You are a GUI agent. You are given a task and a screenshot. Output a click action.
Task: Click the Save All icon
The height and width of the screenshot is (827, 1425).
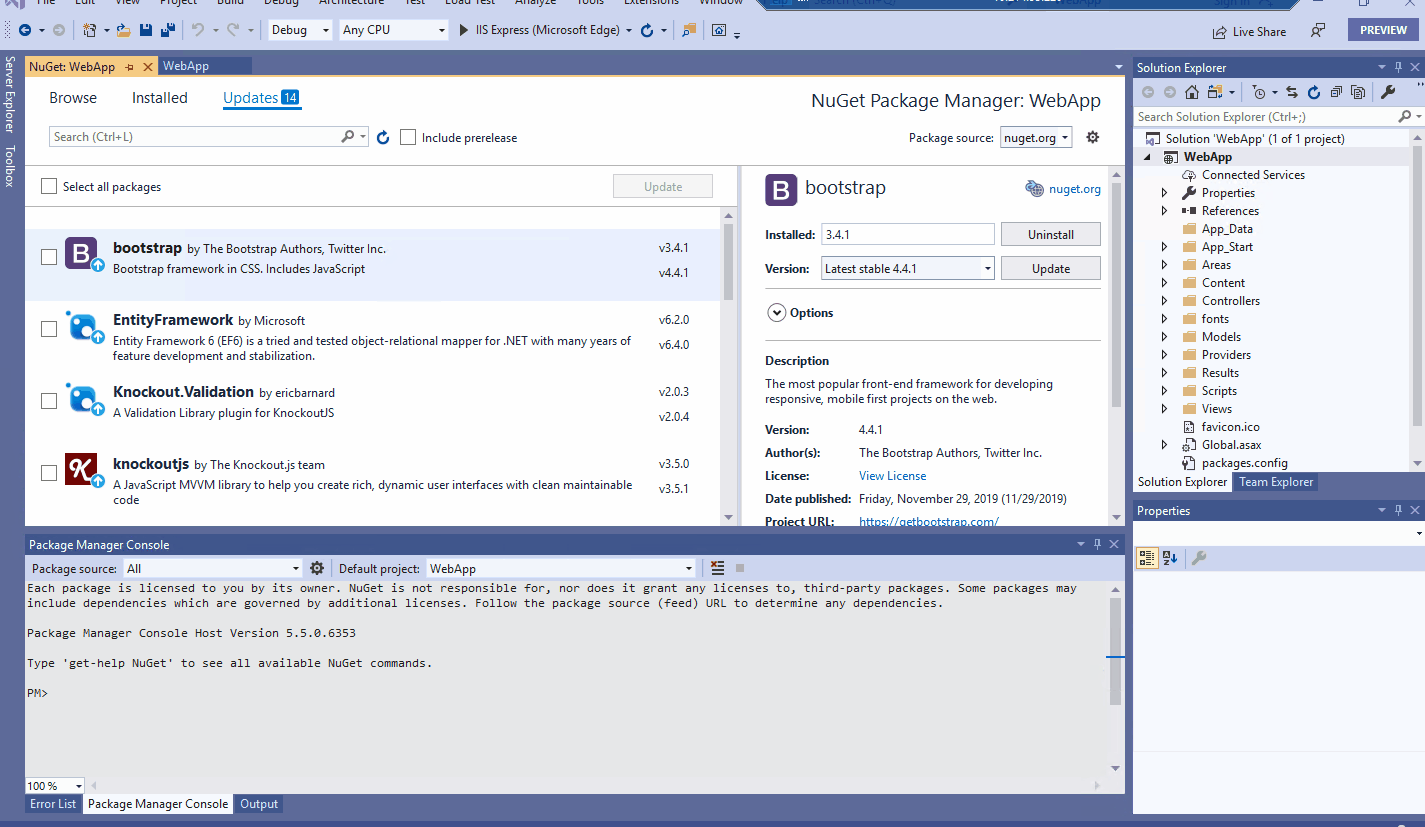pyautogui.click(x=166, y=30)
